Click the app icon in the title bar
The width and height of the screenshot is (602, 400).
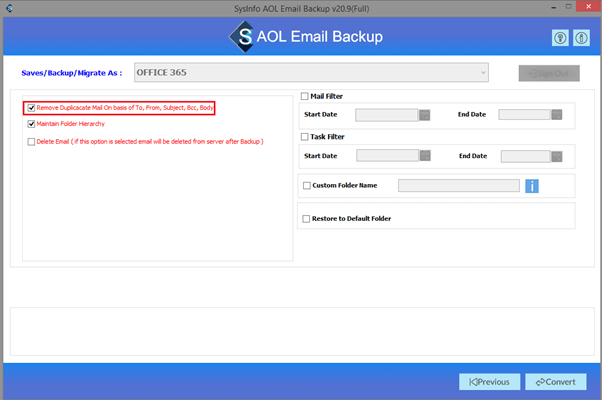tap(8, 8)
